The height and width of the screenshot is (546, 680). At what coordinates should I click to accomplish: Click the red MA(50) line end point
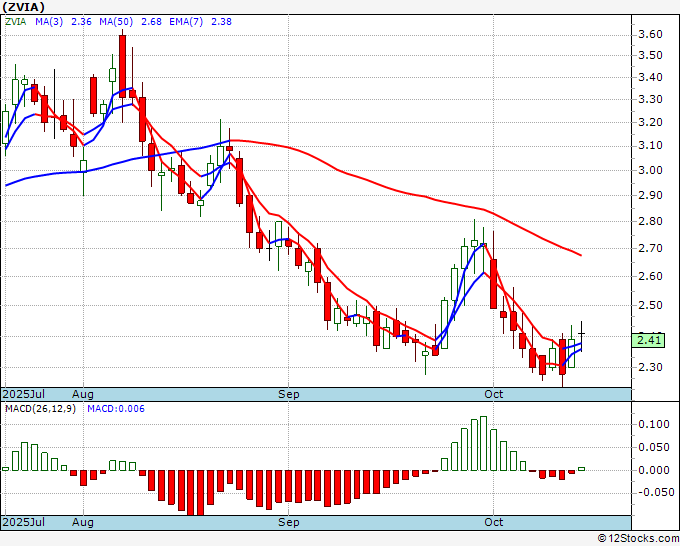click(581, 255)
